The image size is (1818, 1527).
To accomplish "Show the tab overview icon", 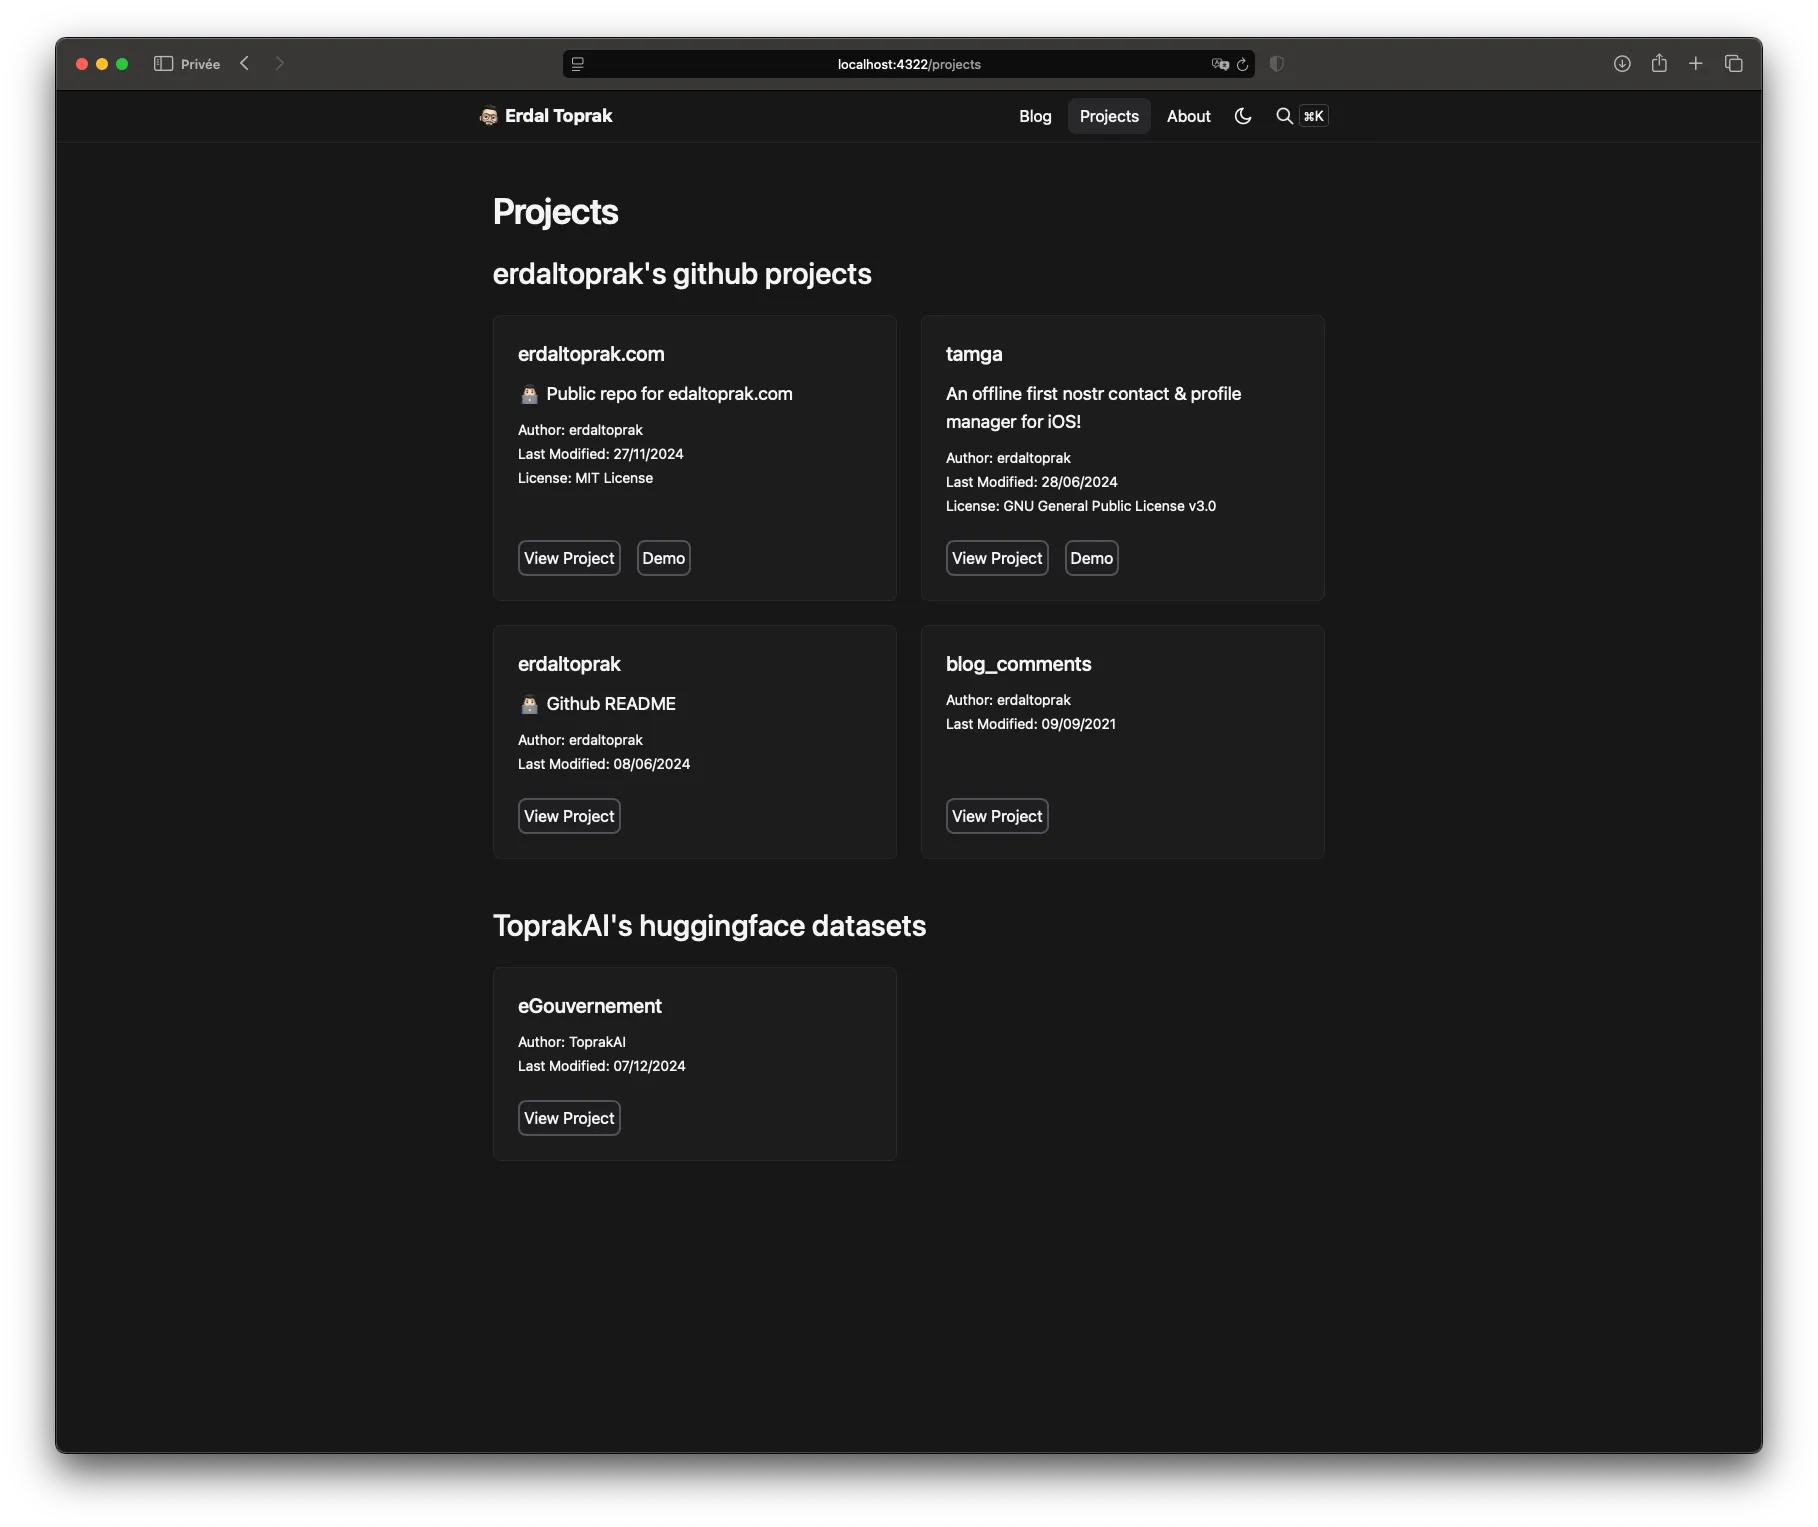I will (x=1734, y=64).
